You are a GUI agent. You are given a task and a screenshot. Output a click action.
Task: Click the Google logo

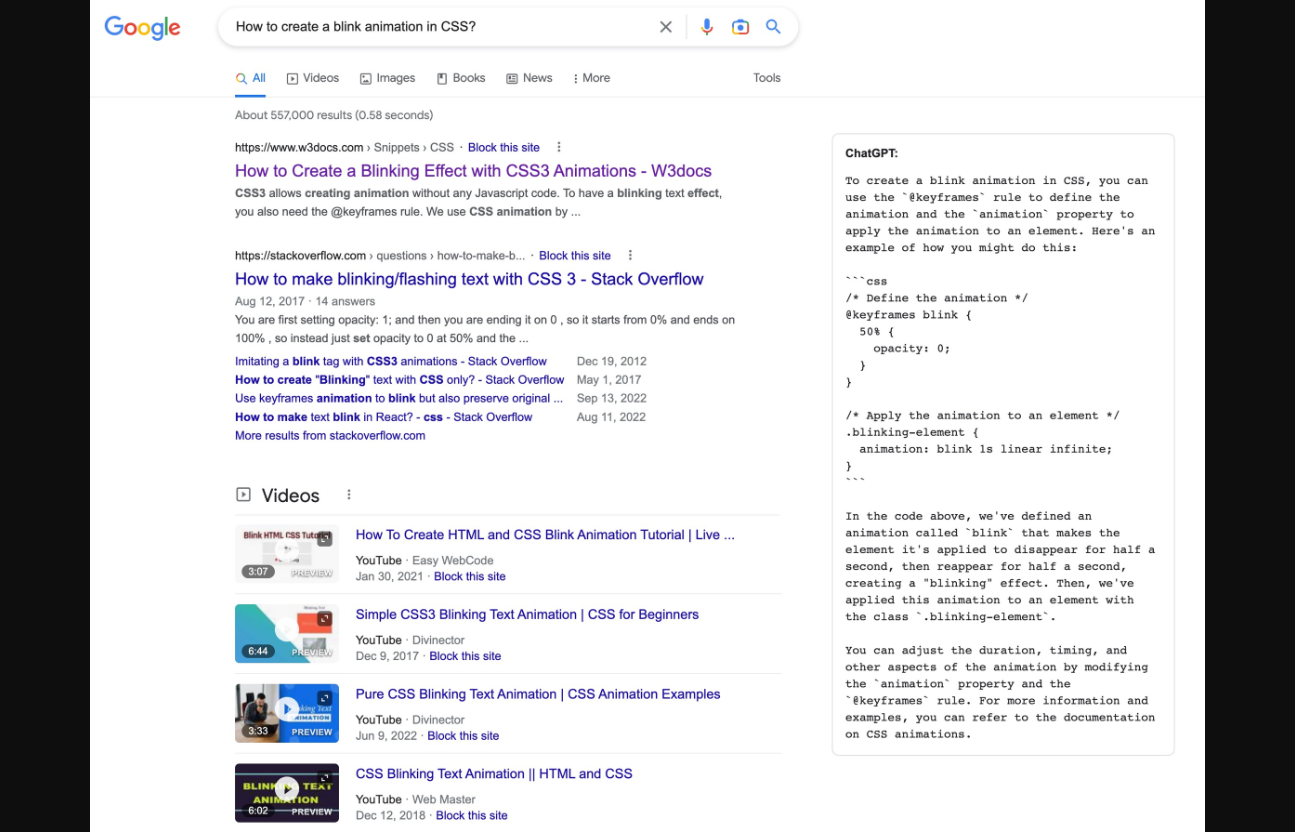142,27
